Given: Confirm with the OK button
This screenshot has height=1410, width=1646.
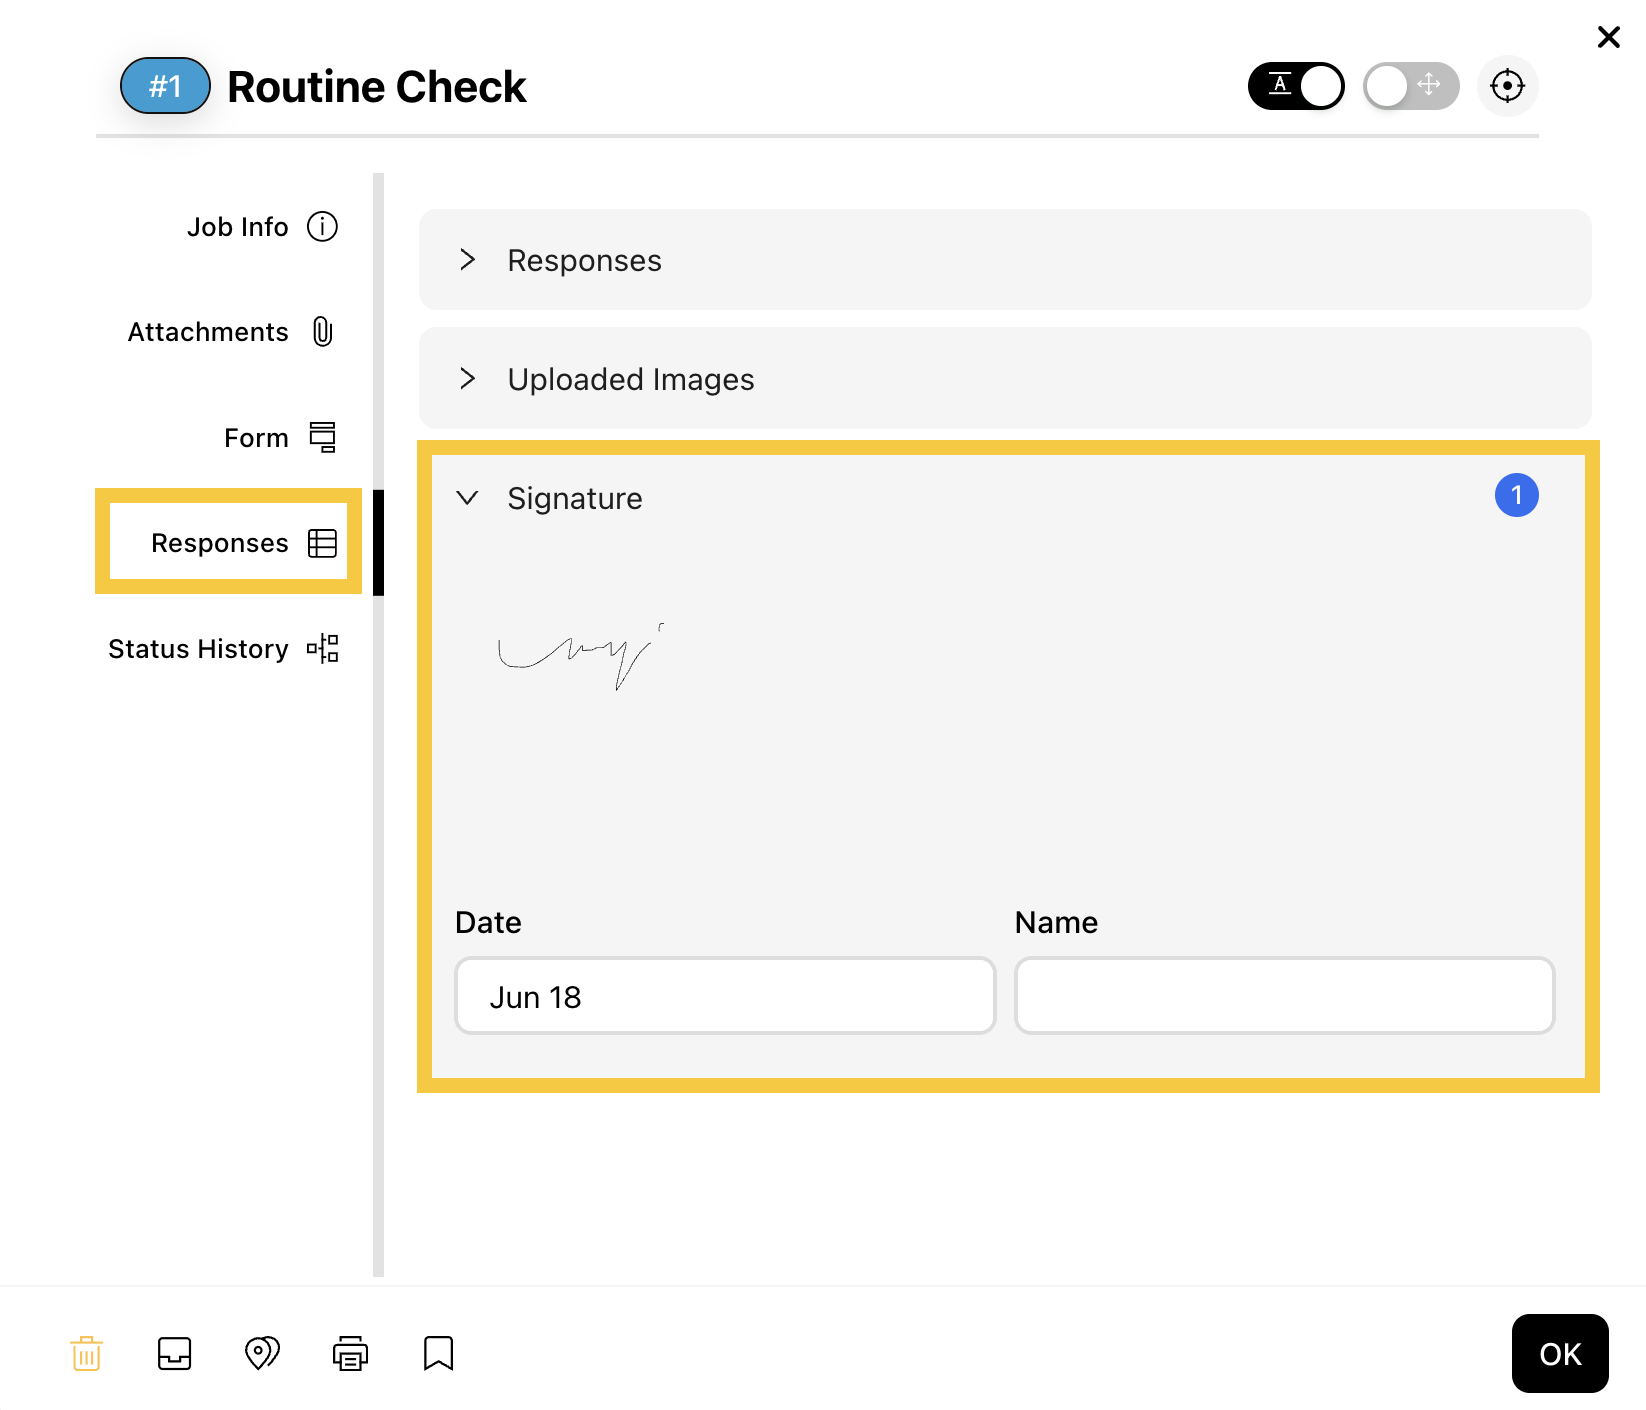Looking at the screenshot, I should pos(1560,1354).
